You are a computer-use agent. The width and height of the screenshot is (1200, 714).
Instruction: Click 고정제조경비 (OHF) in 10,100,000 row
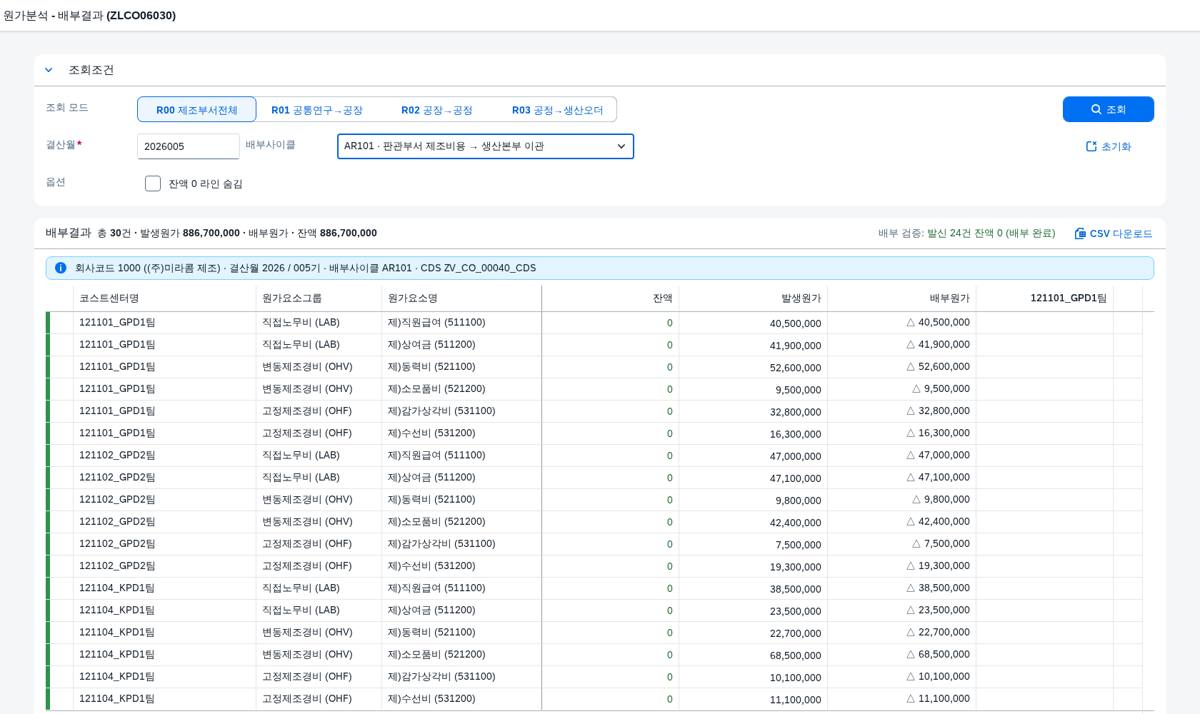(x=307, y=676)
